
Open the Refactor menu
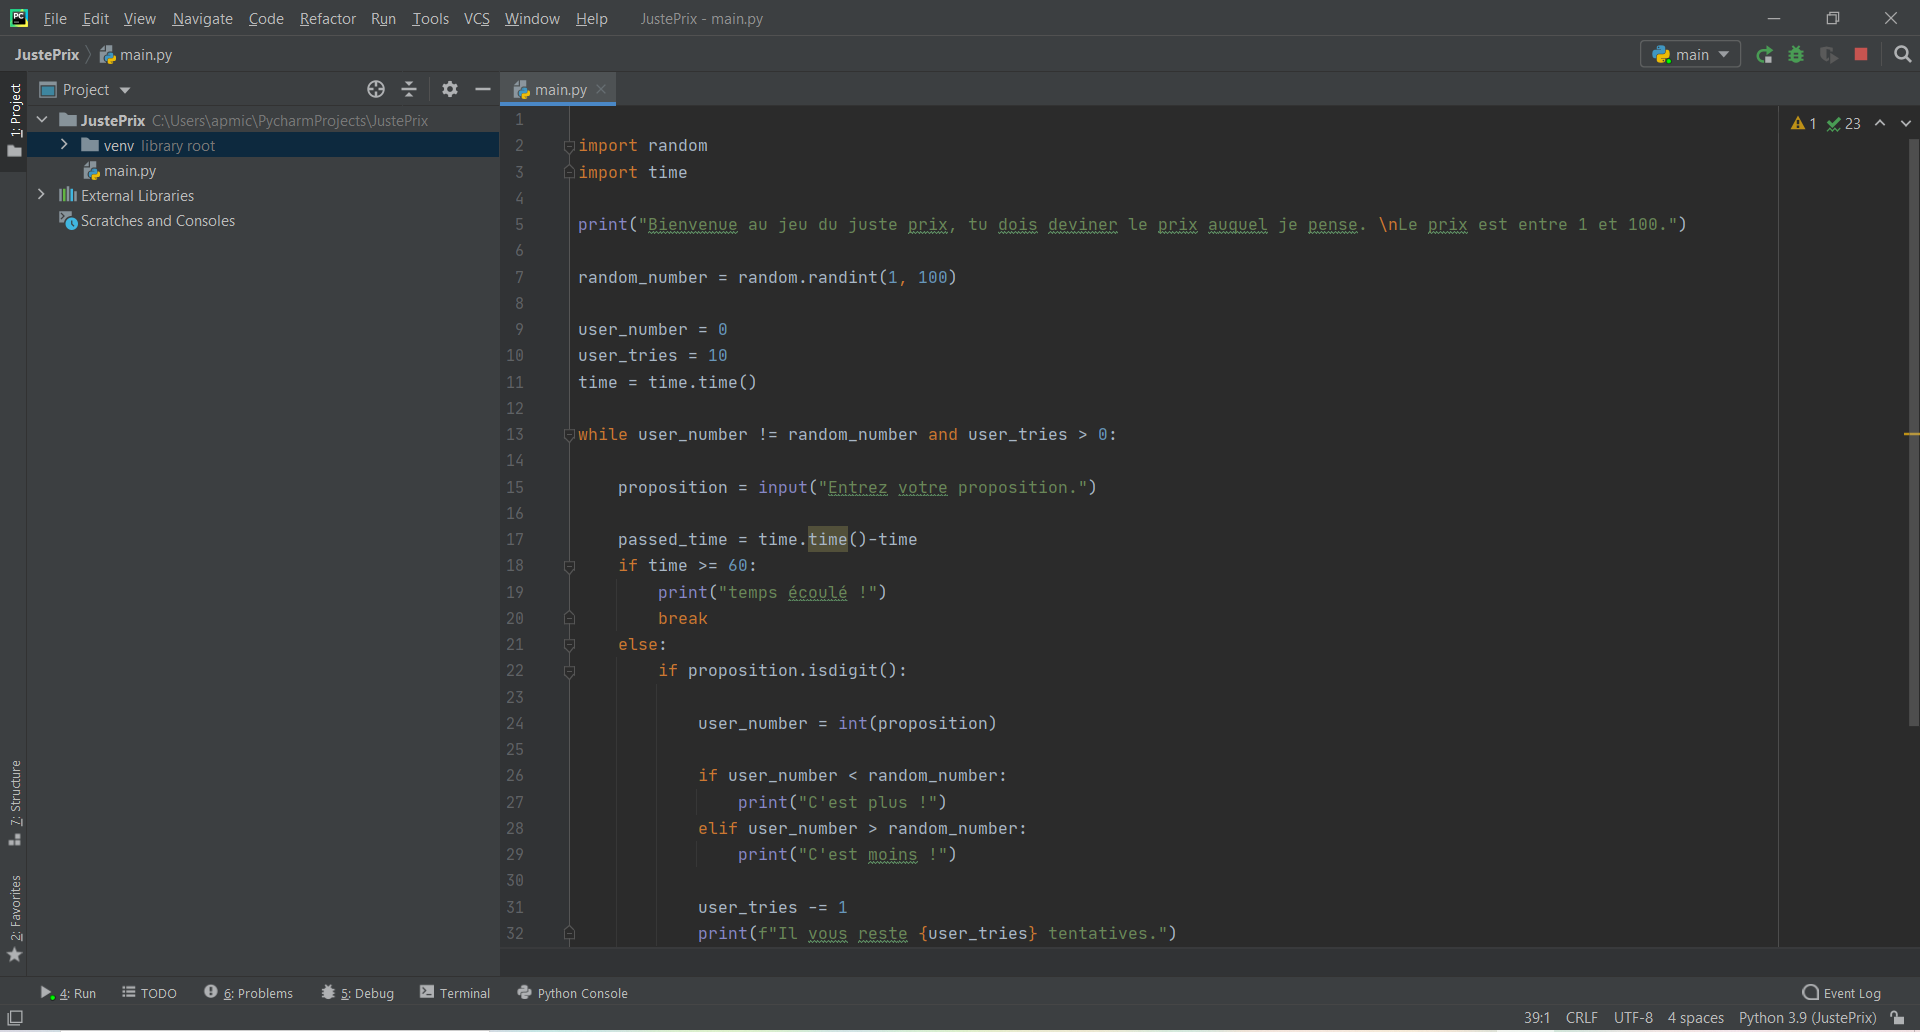(x=328, y=19)
